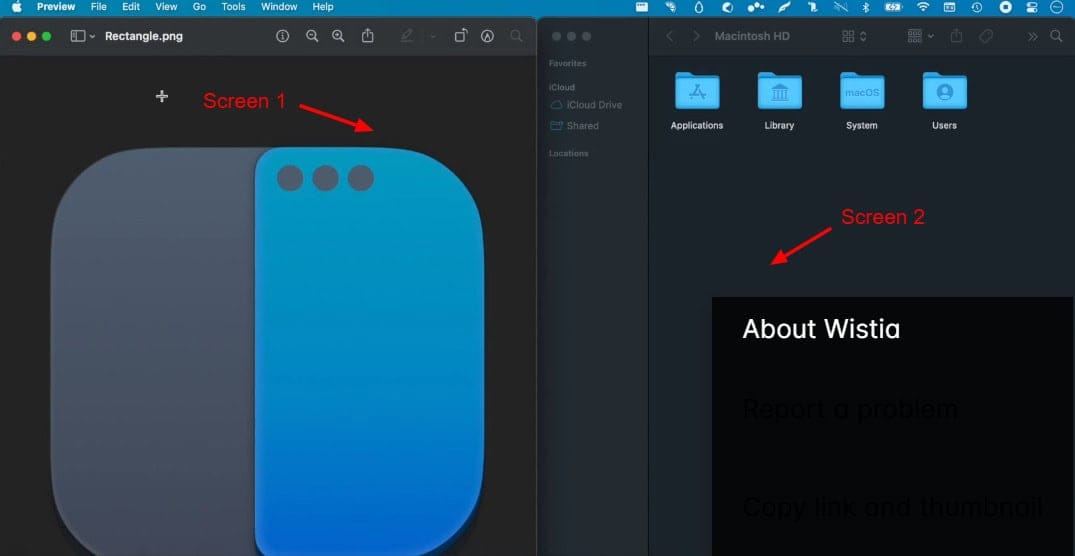Image resolution: width=1075 pixels, height=556 pixels.
Task: Open the Finder group-by dropdown
Action: (x=920, y=36)
